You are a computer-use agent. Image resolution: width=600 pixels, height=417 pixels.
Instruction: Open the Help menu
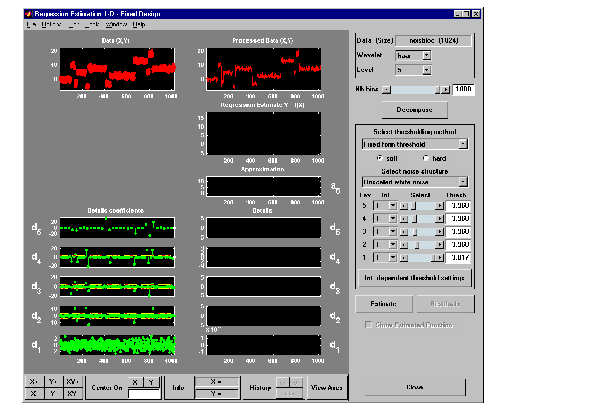click(x=138, y=23)
